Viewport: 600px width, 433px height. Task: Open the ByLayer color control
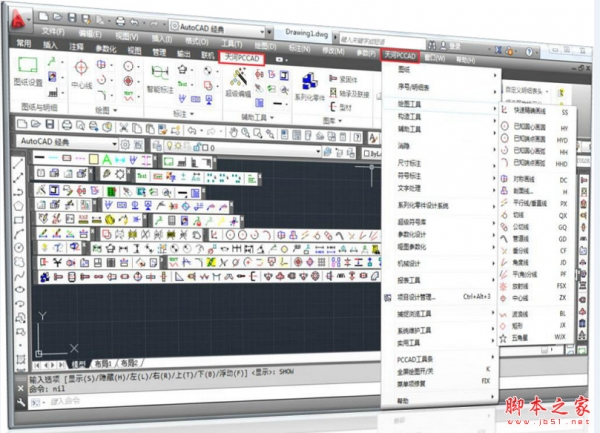tap(372, 153)
